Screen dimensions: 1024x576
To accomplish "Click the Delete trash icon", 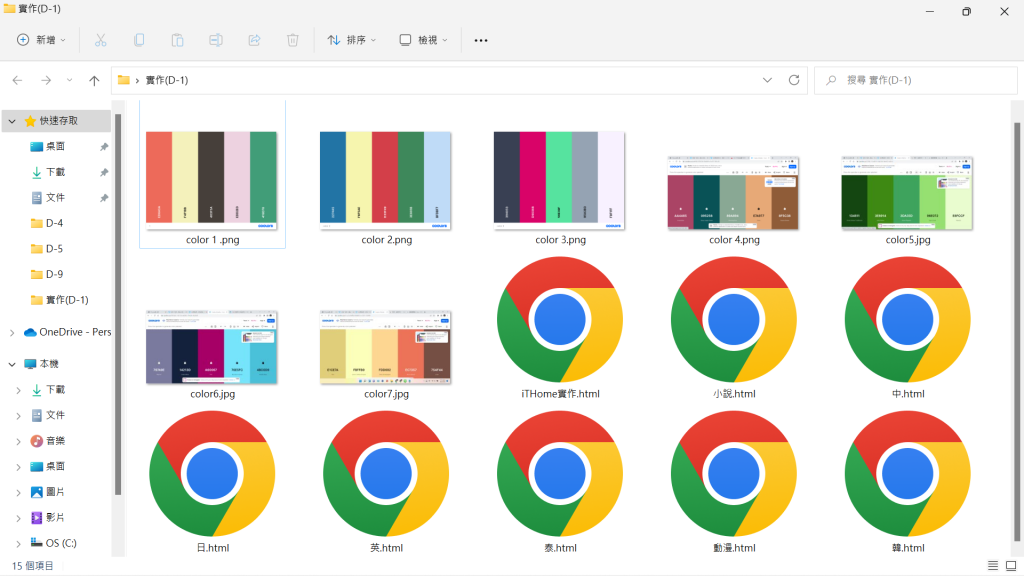I will pyautogui.click(x=293, y=40).
